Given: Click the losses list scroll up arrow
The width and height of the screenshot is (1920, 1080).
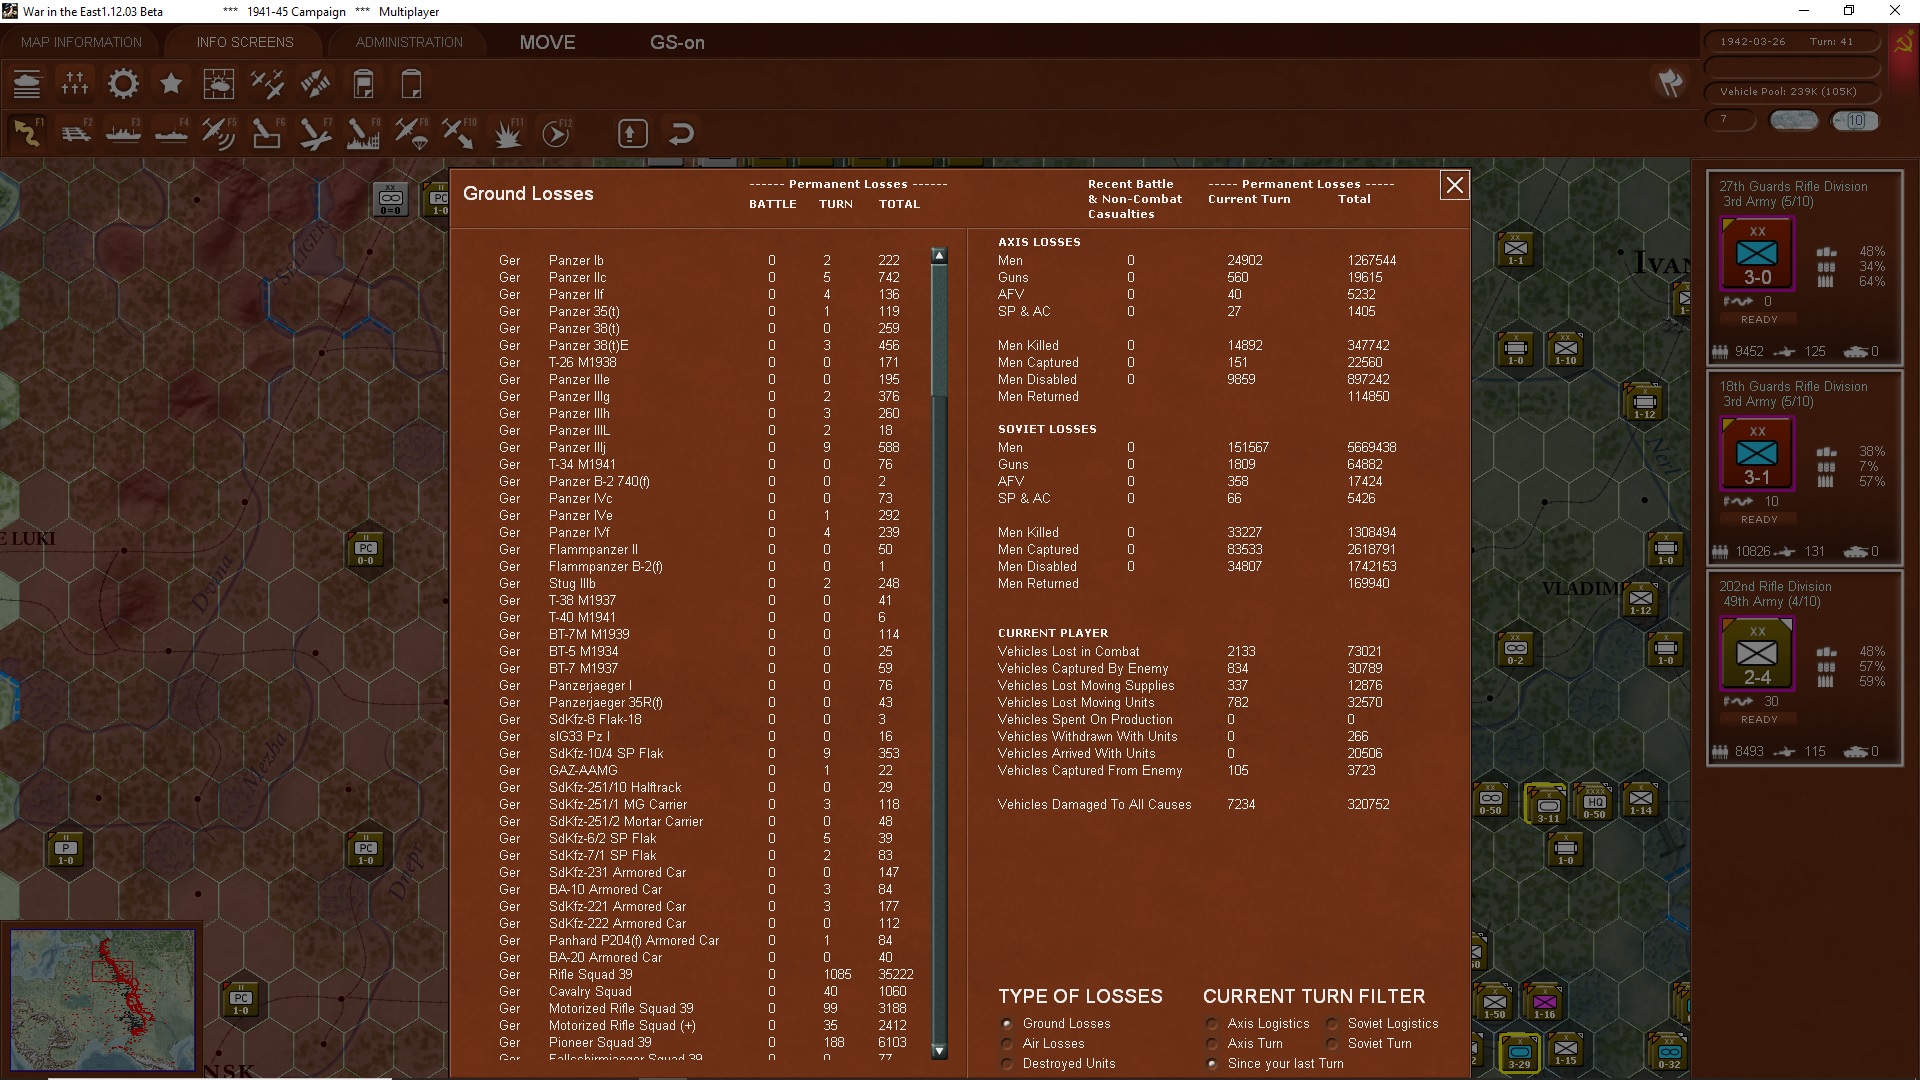Looking at the screenshot, I should [x=939, y=256].
